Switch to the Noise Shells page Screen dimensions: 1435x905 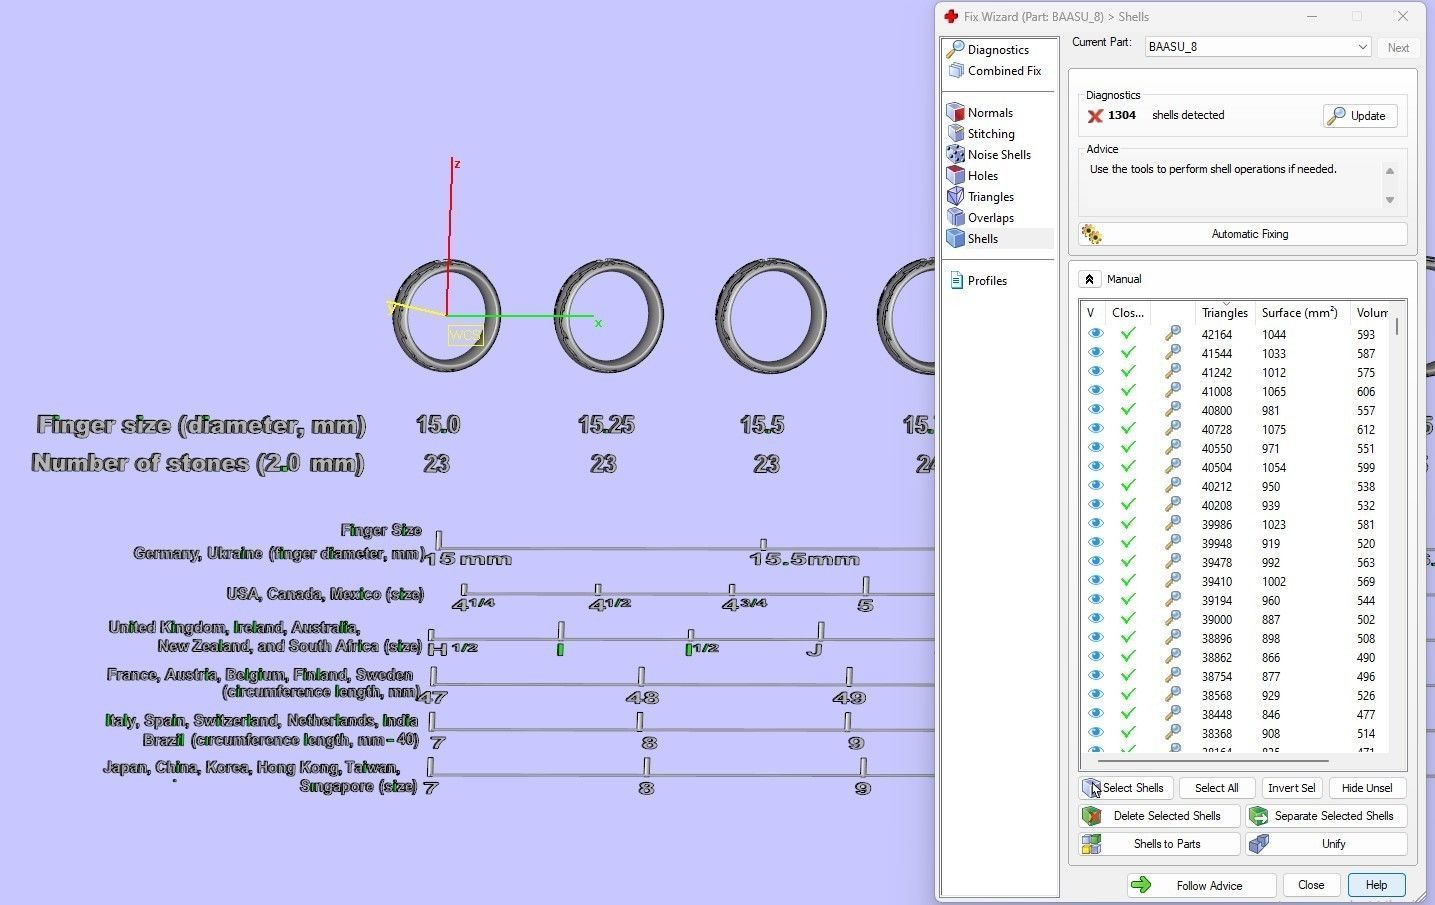(x=999, y=155)
